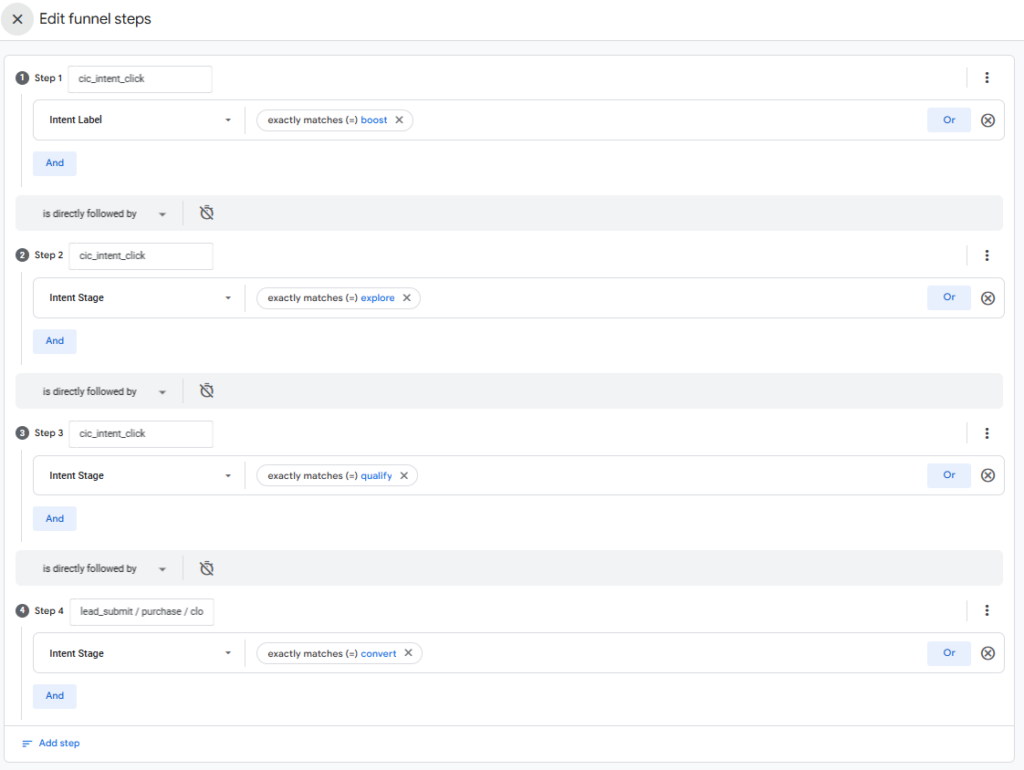Edit the Step 4 name input field
The image size is (1024, 770).
point(141,611)
